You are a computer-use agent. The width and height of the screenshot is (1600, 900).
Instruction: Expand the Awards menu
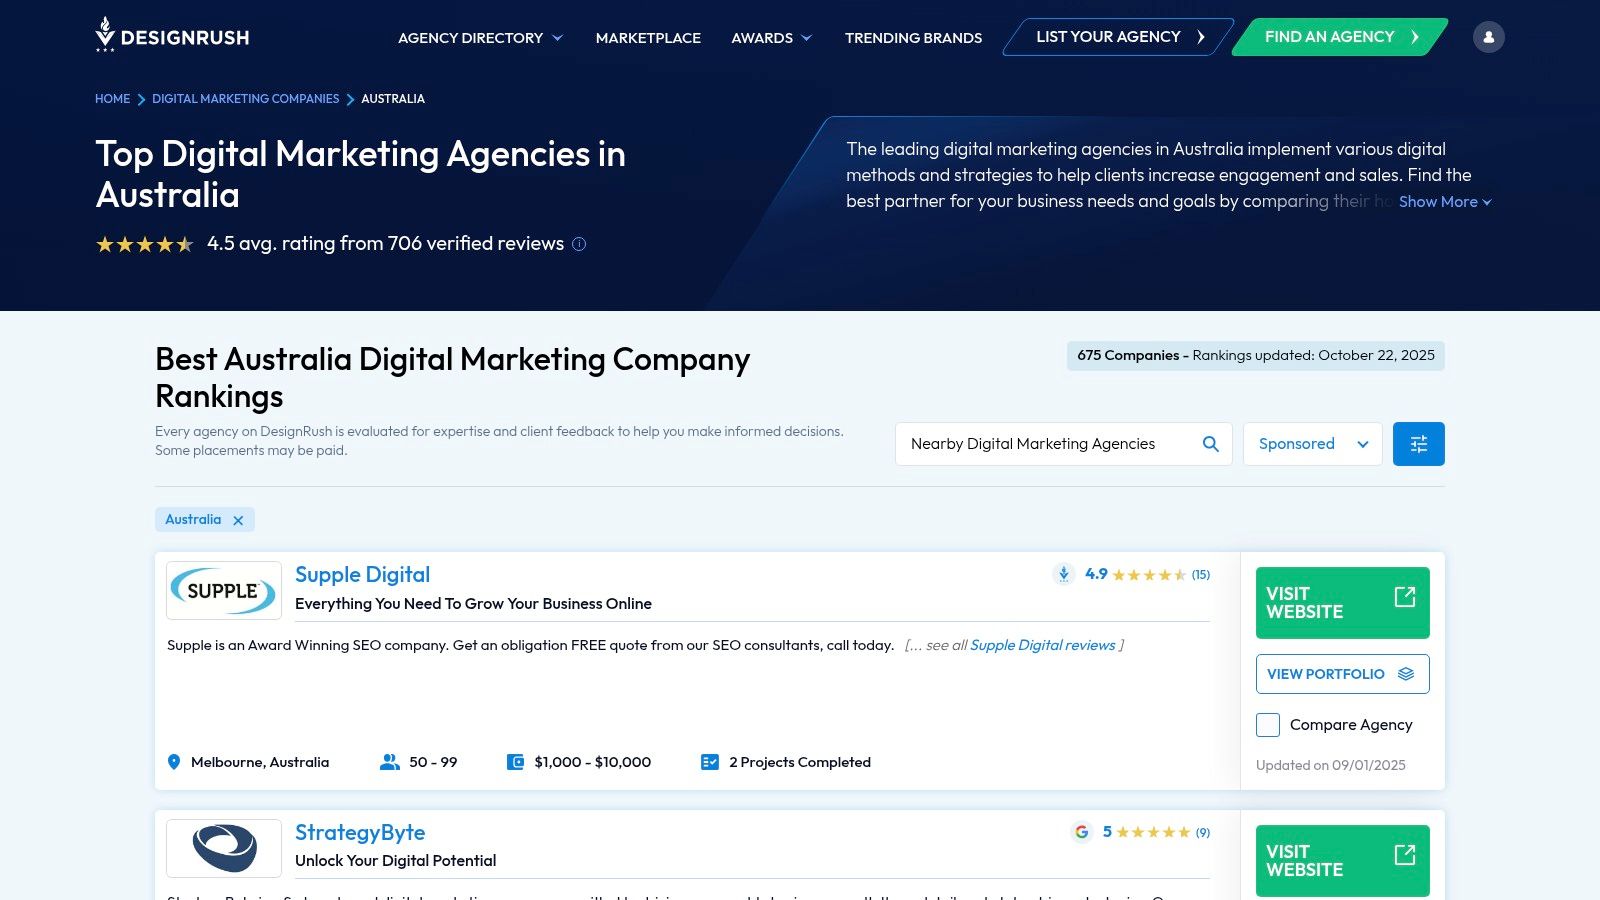pos(772,38)
